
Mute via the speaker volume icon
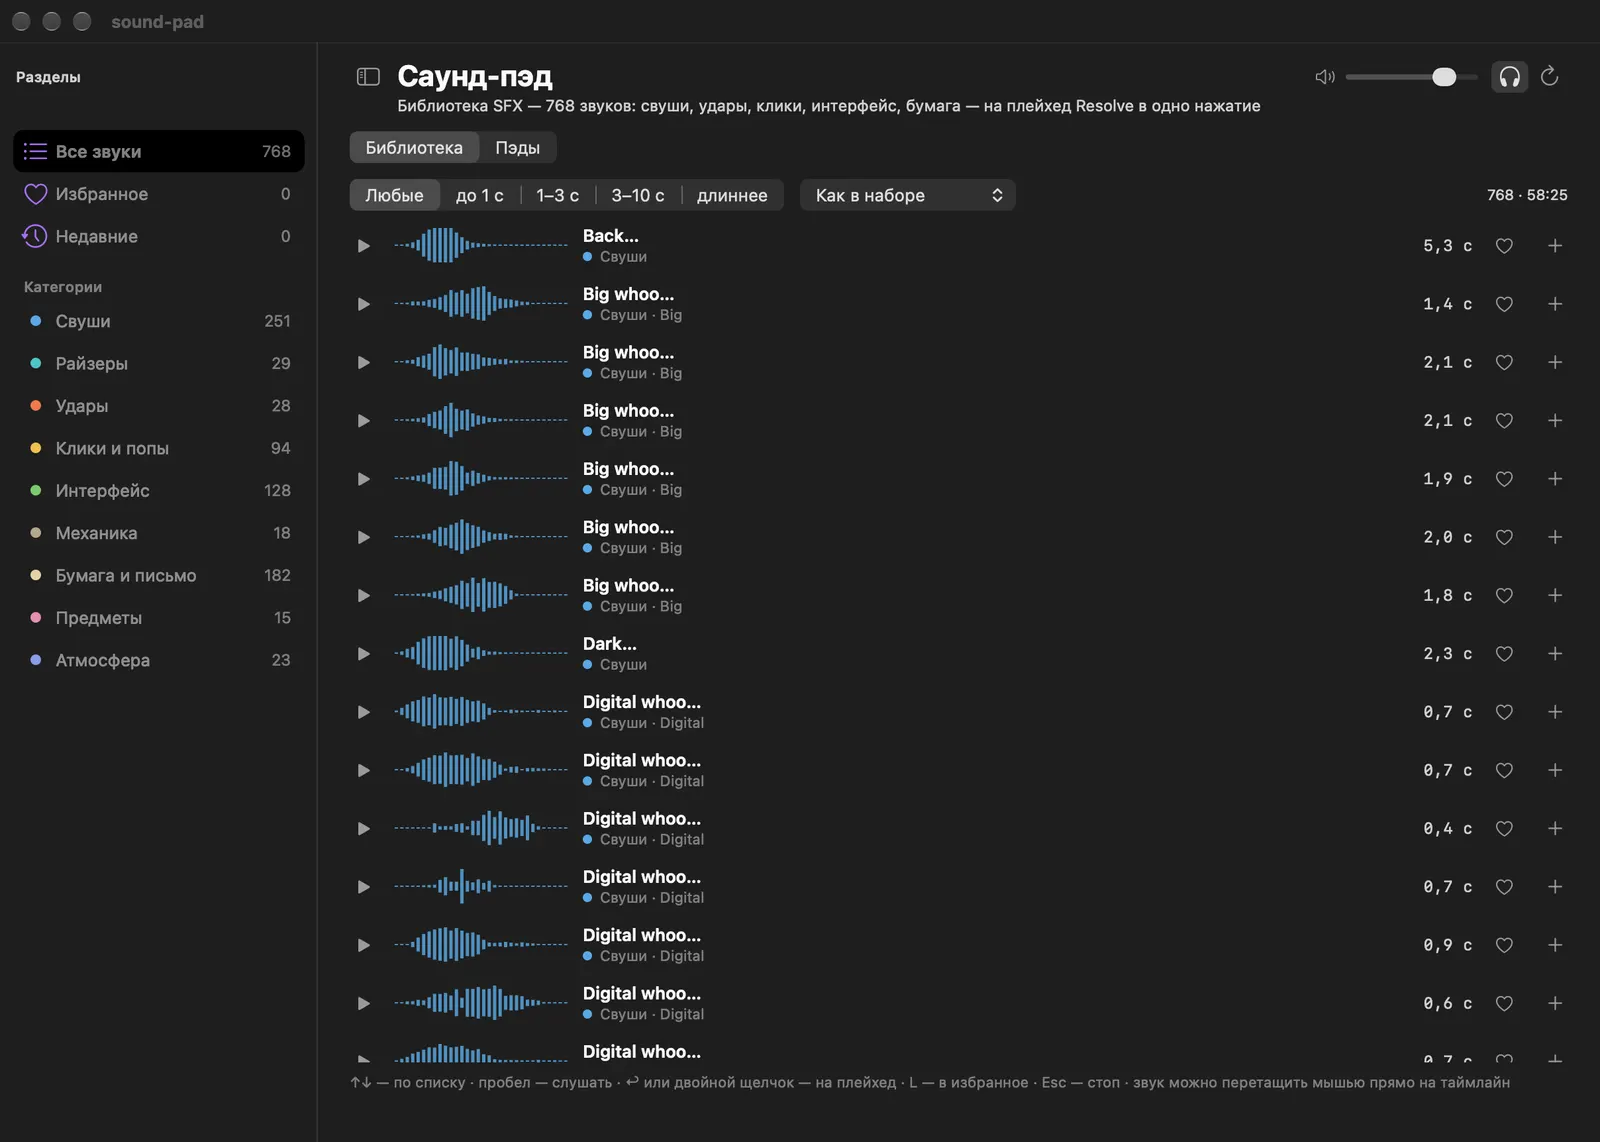[x=1325, y=77]
